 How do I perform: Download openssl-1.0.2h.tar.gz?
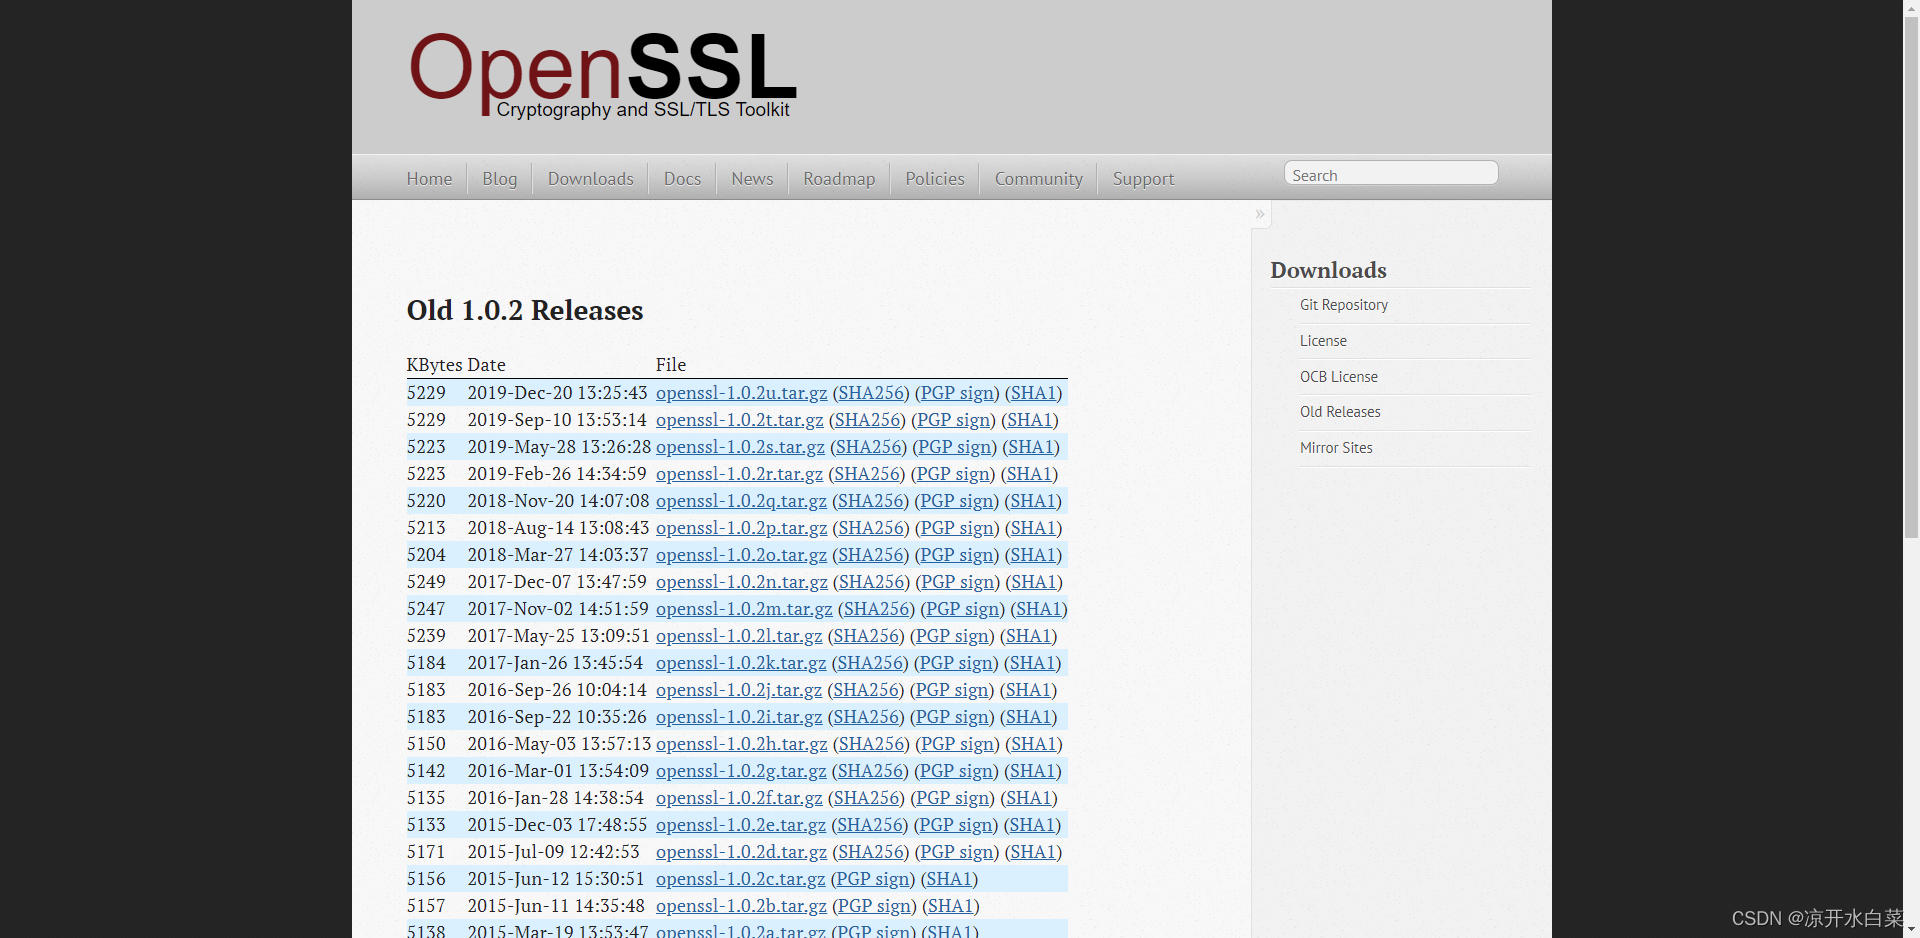[x=742, y=744]
